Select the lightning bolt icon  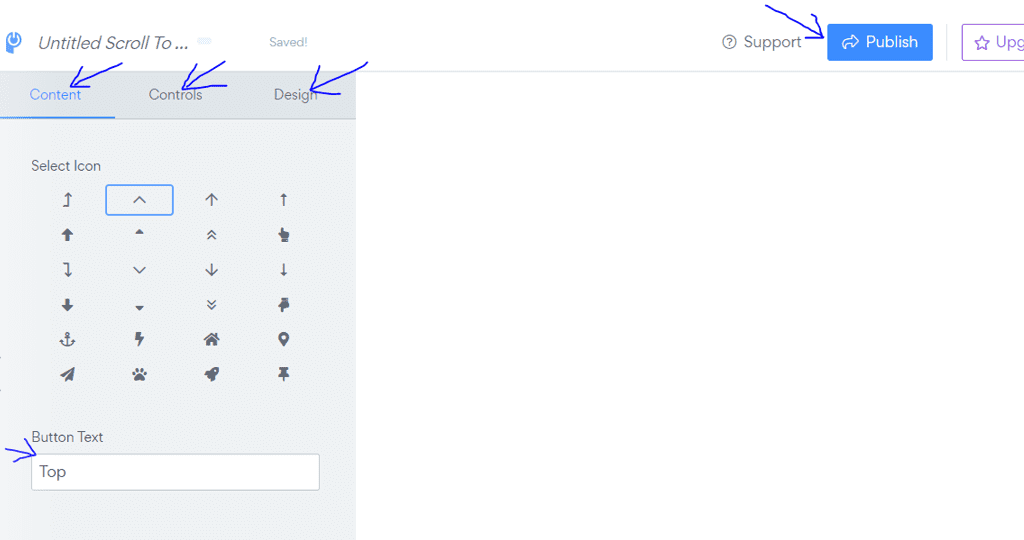139,340
